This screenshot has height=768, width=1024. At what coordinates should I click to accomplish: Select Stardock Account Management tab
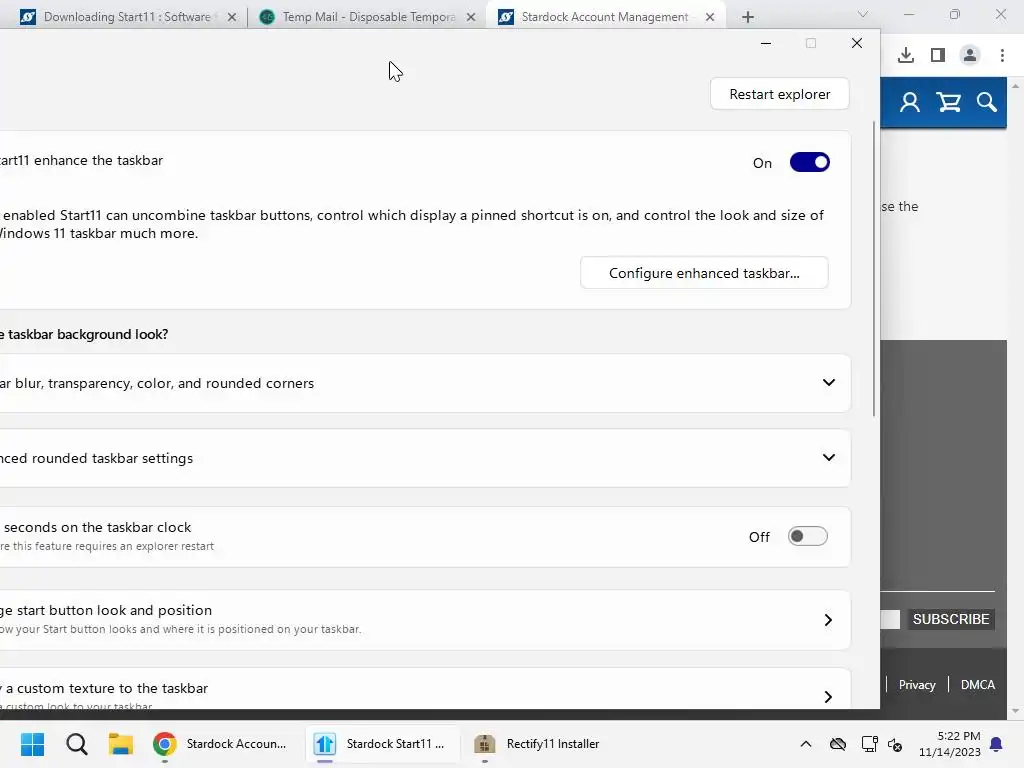[x=604, y=17]
